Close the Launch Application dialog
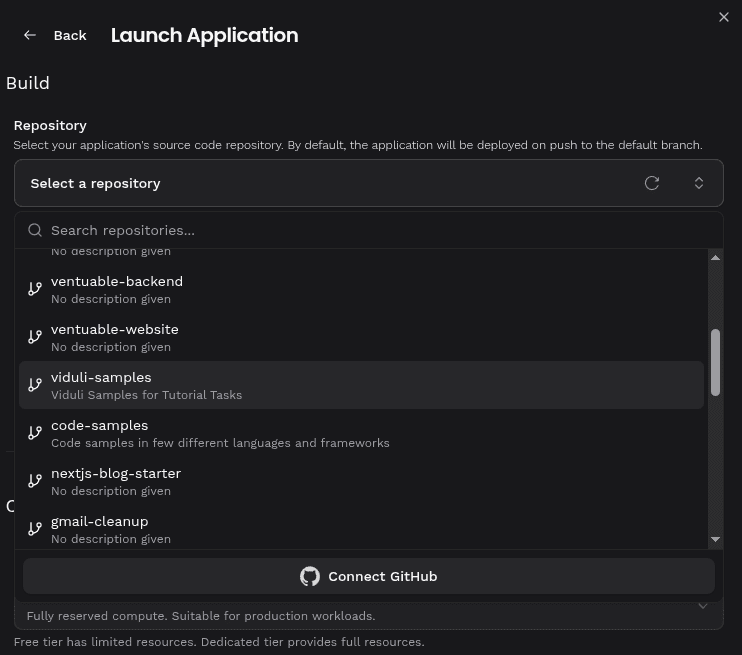The height and width of the screenshot is (655, 742). click(724, 17)
